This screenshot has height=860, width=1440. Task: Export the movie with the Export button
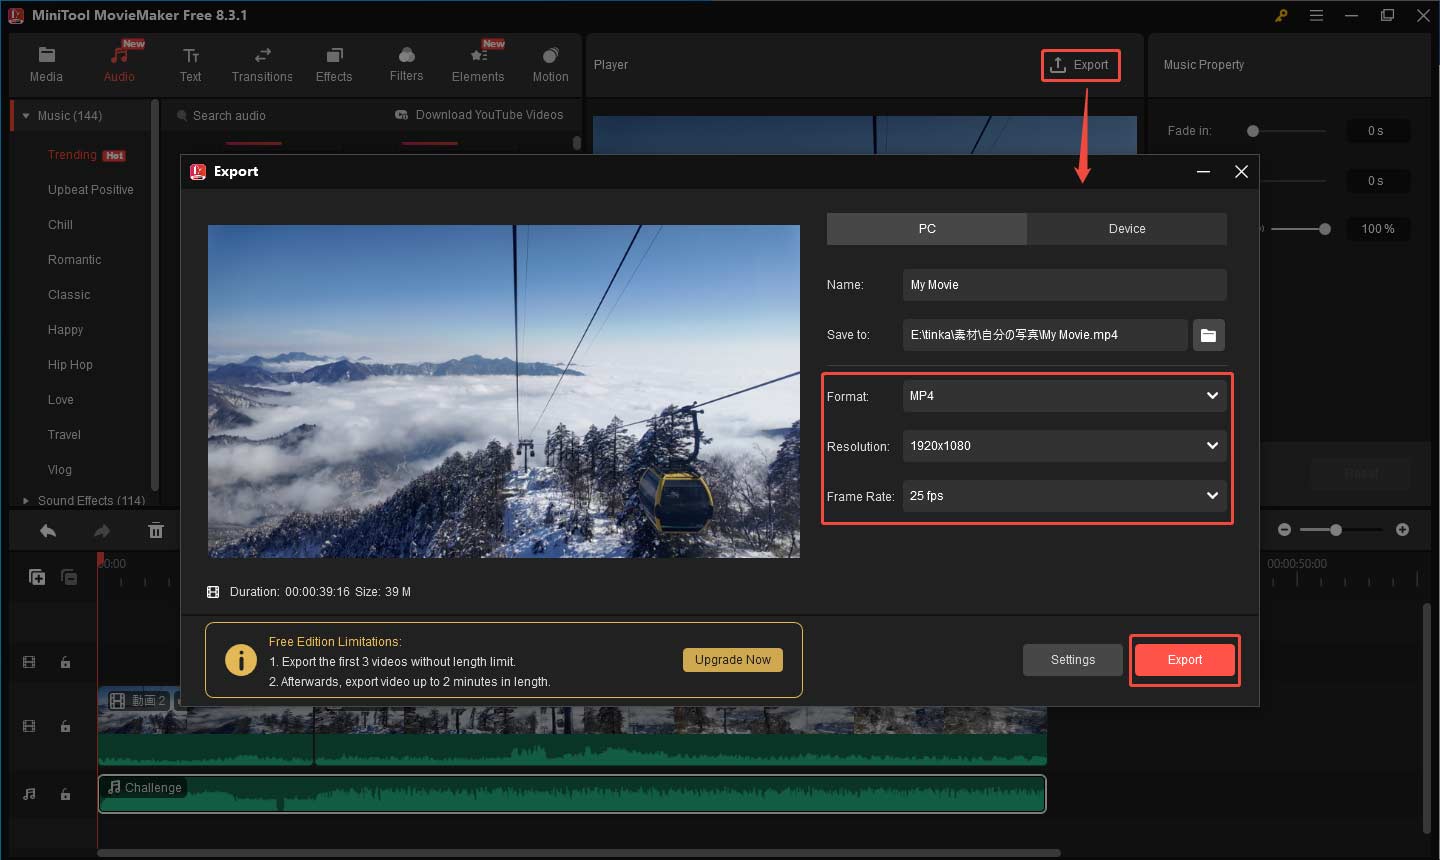point(1184,660)
